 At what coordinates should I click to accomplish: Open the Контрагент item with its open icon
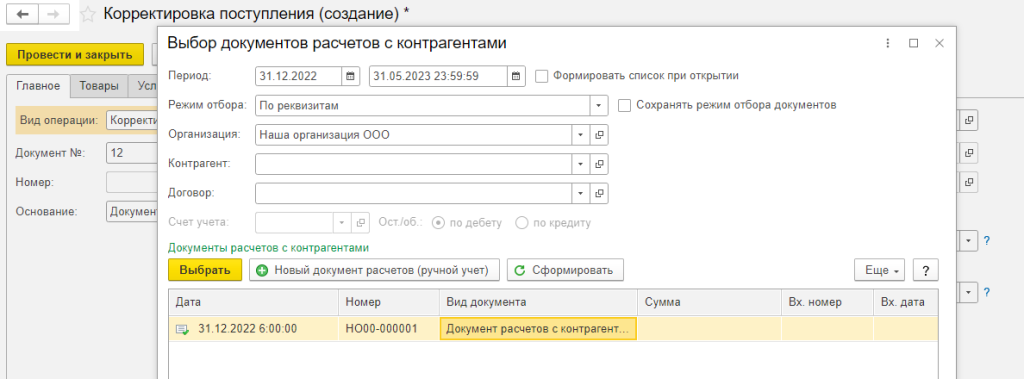pyautogui.click(x=599, y=164)
